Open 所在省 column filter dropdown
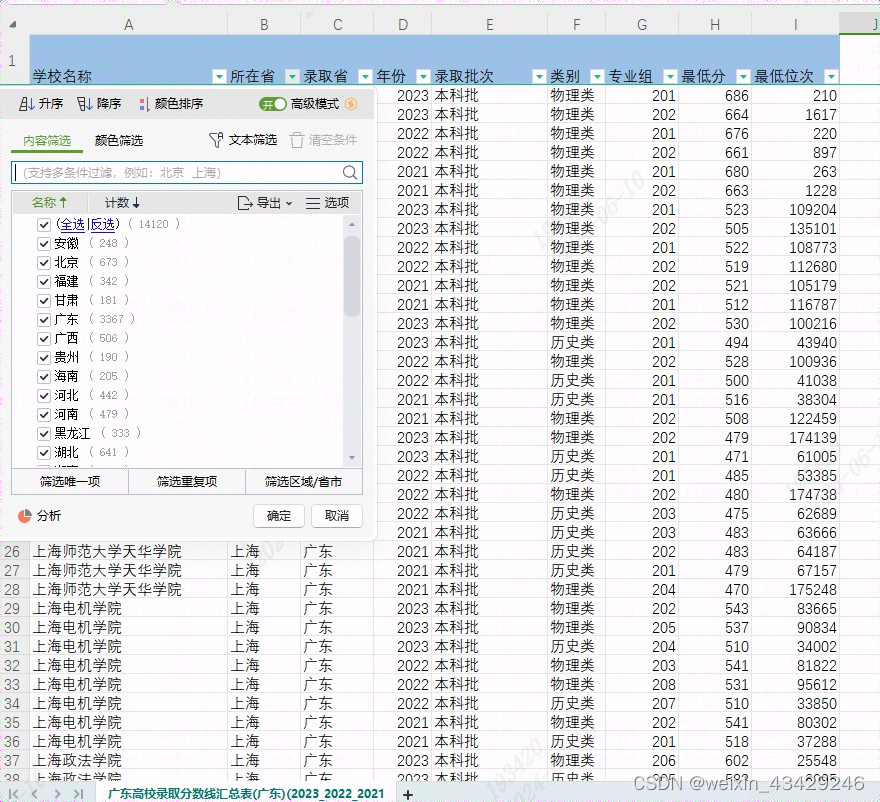 (292, 76)
